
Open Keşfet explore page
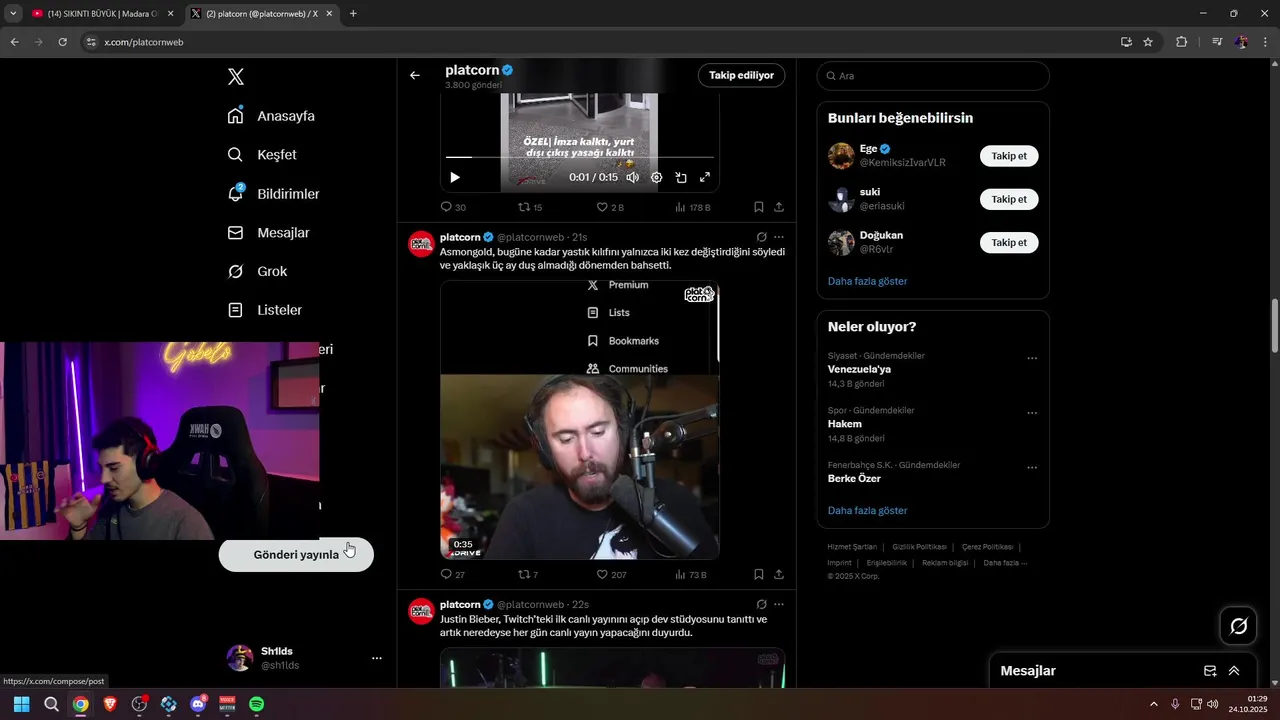point(263,155)
